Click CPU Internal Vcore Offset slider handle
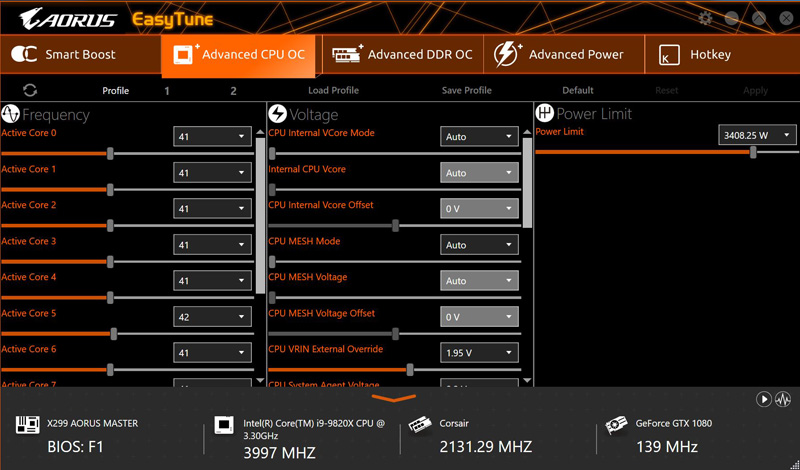 click(395, 226)
